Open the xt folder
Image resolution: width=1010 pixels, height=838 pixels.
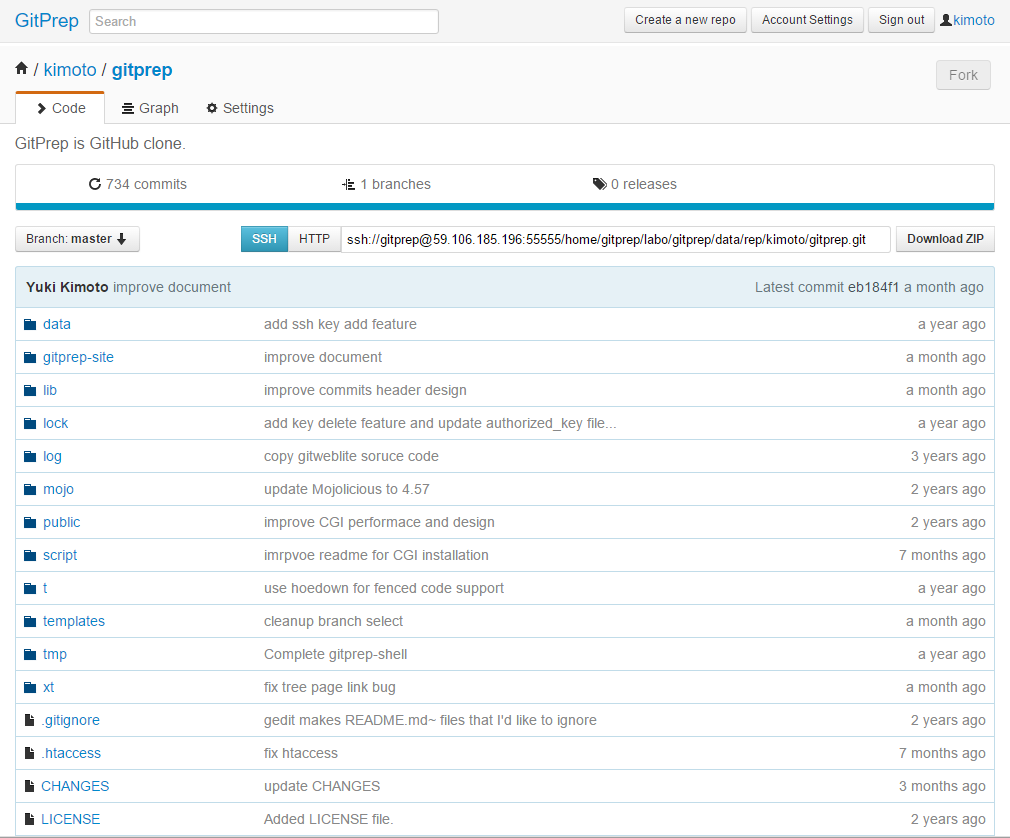48,687
